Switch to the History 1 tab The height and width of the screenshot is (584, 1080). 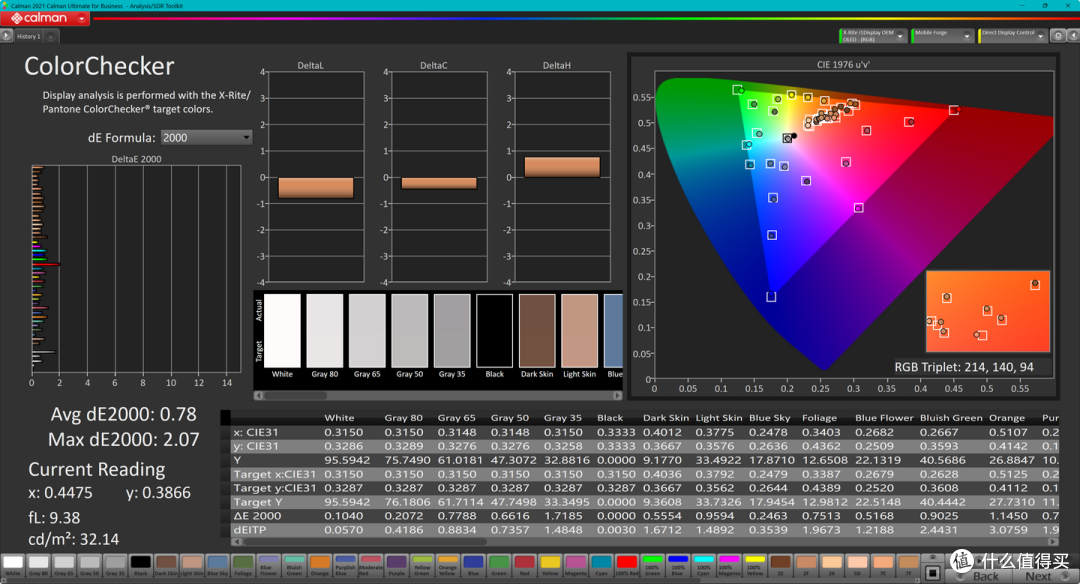tap(28, 36)
